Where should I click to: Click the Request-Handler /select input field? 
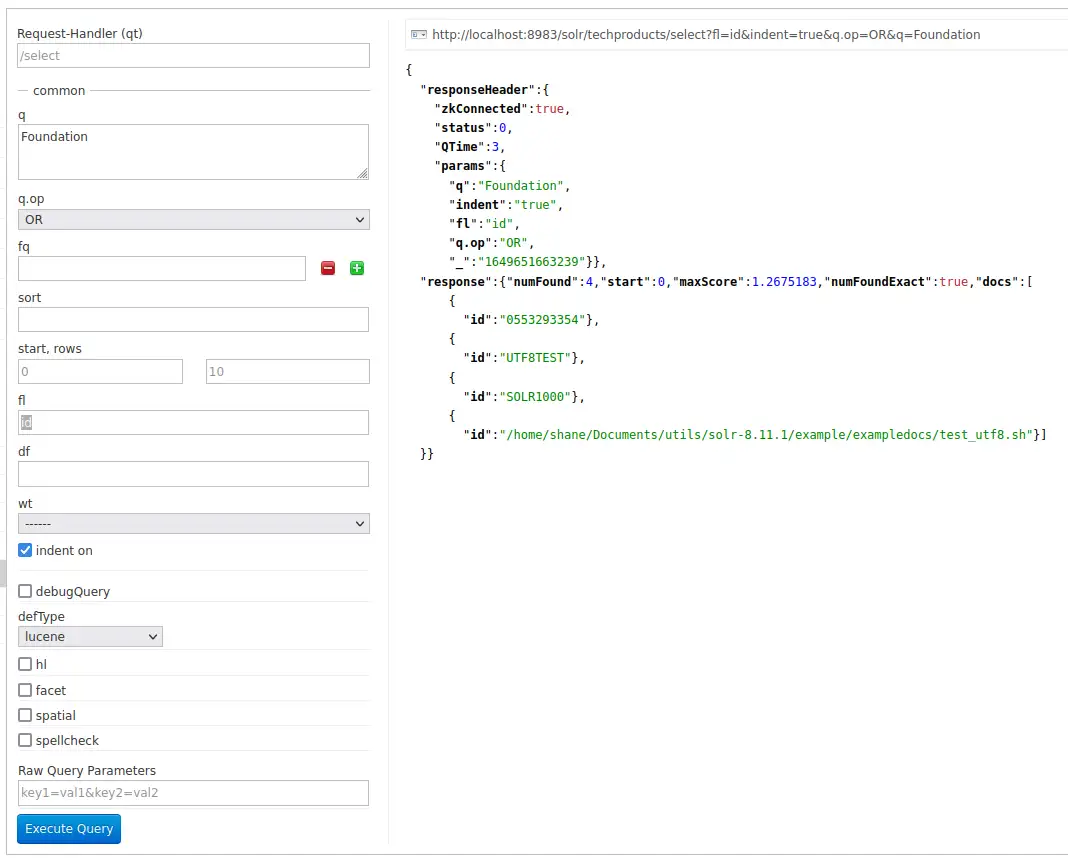[x=193, y=56]
